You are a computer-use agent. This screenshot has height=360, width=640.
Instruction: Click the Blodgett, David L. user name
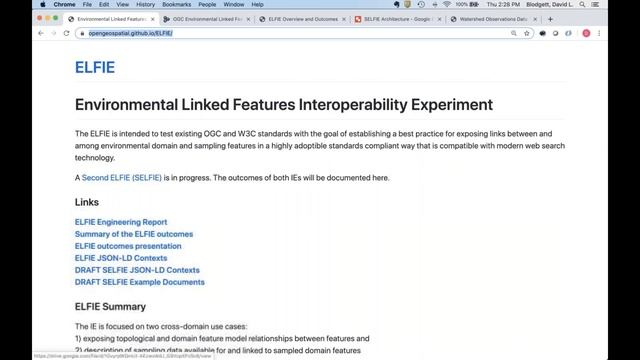(549, 4)
